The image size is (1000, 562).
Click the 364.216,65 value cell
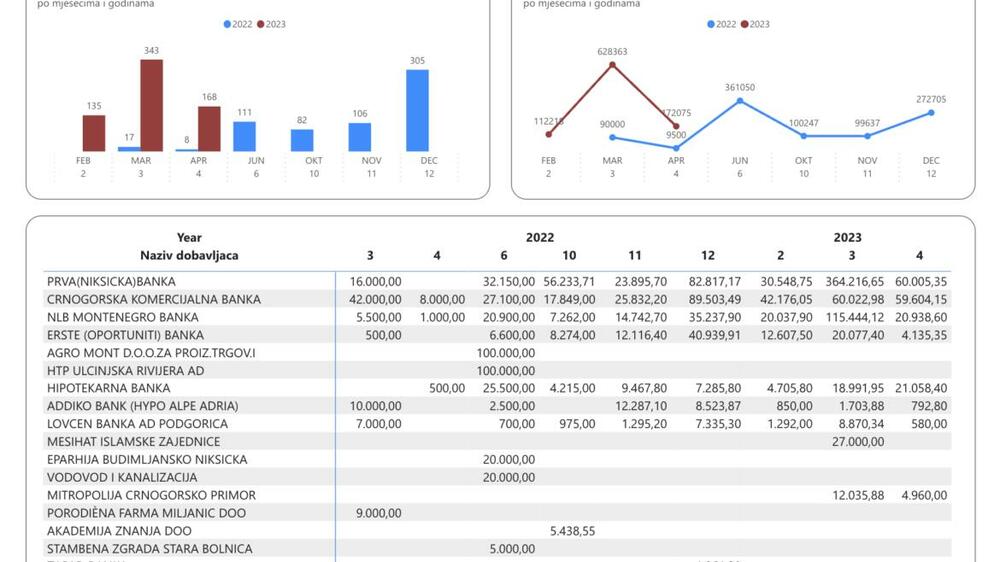click(x=854, y=281)
